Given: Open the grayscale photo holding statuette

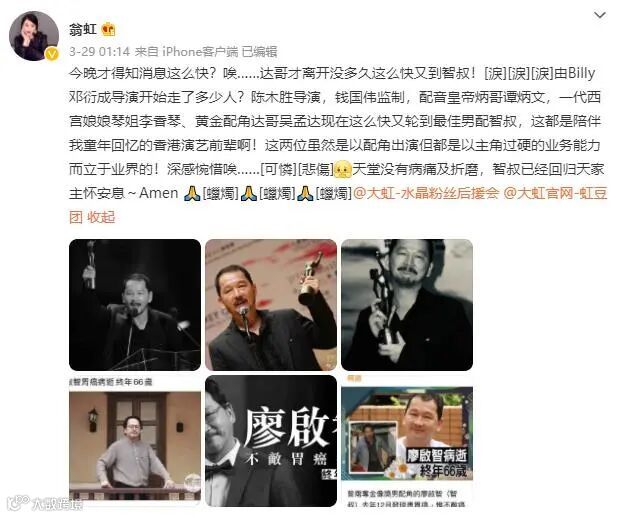Looking at the screenshot, I should pyautogui.click(x=407, y=305).
